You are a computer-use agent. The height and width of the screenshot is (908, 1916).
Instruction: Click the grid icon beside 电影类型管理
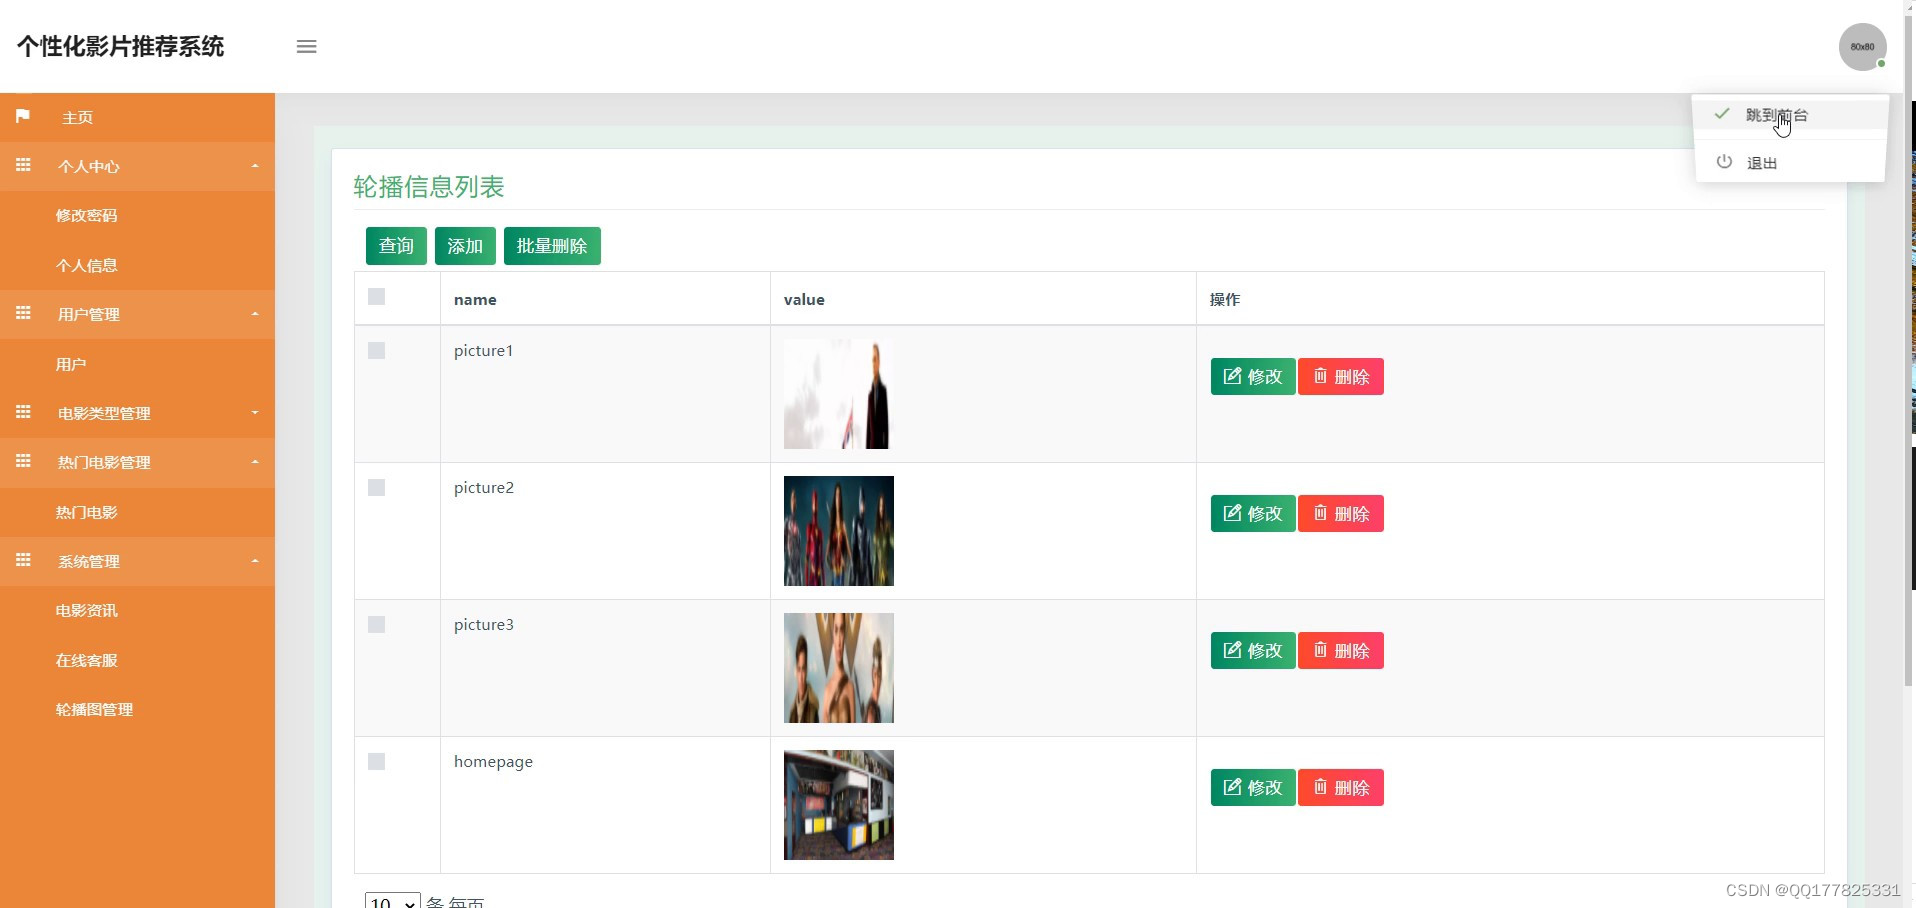(x=23, y=412)
